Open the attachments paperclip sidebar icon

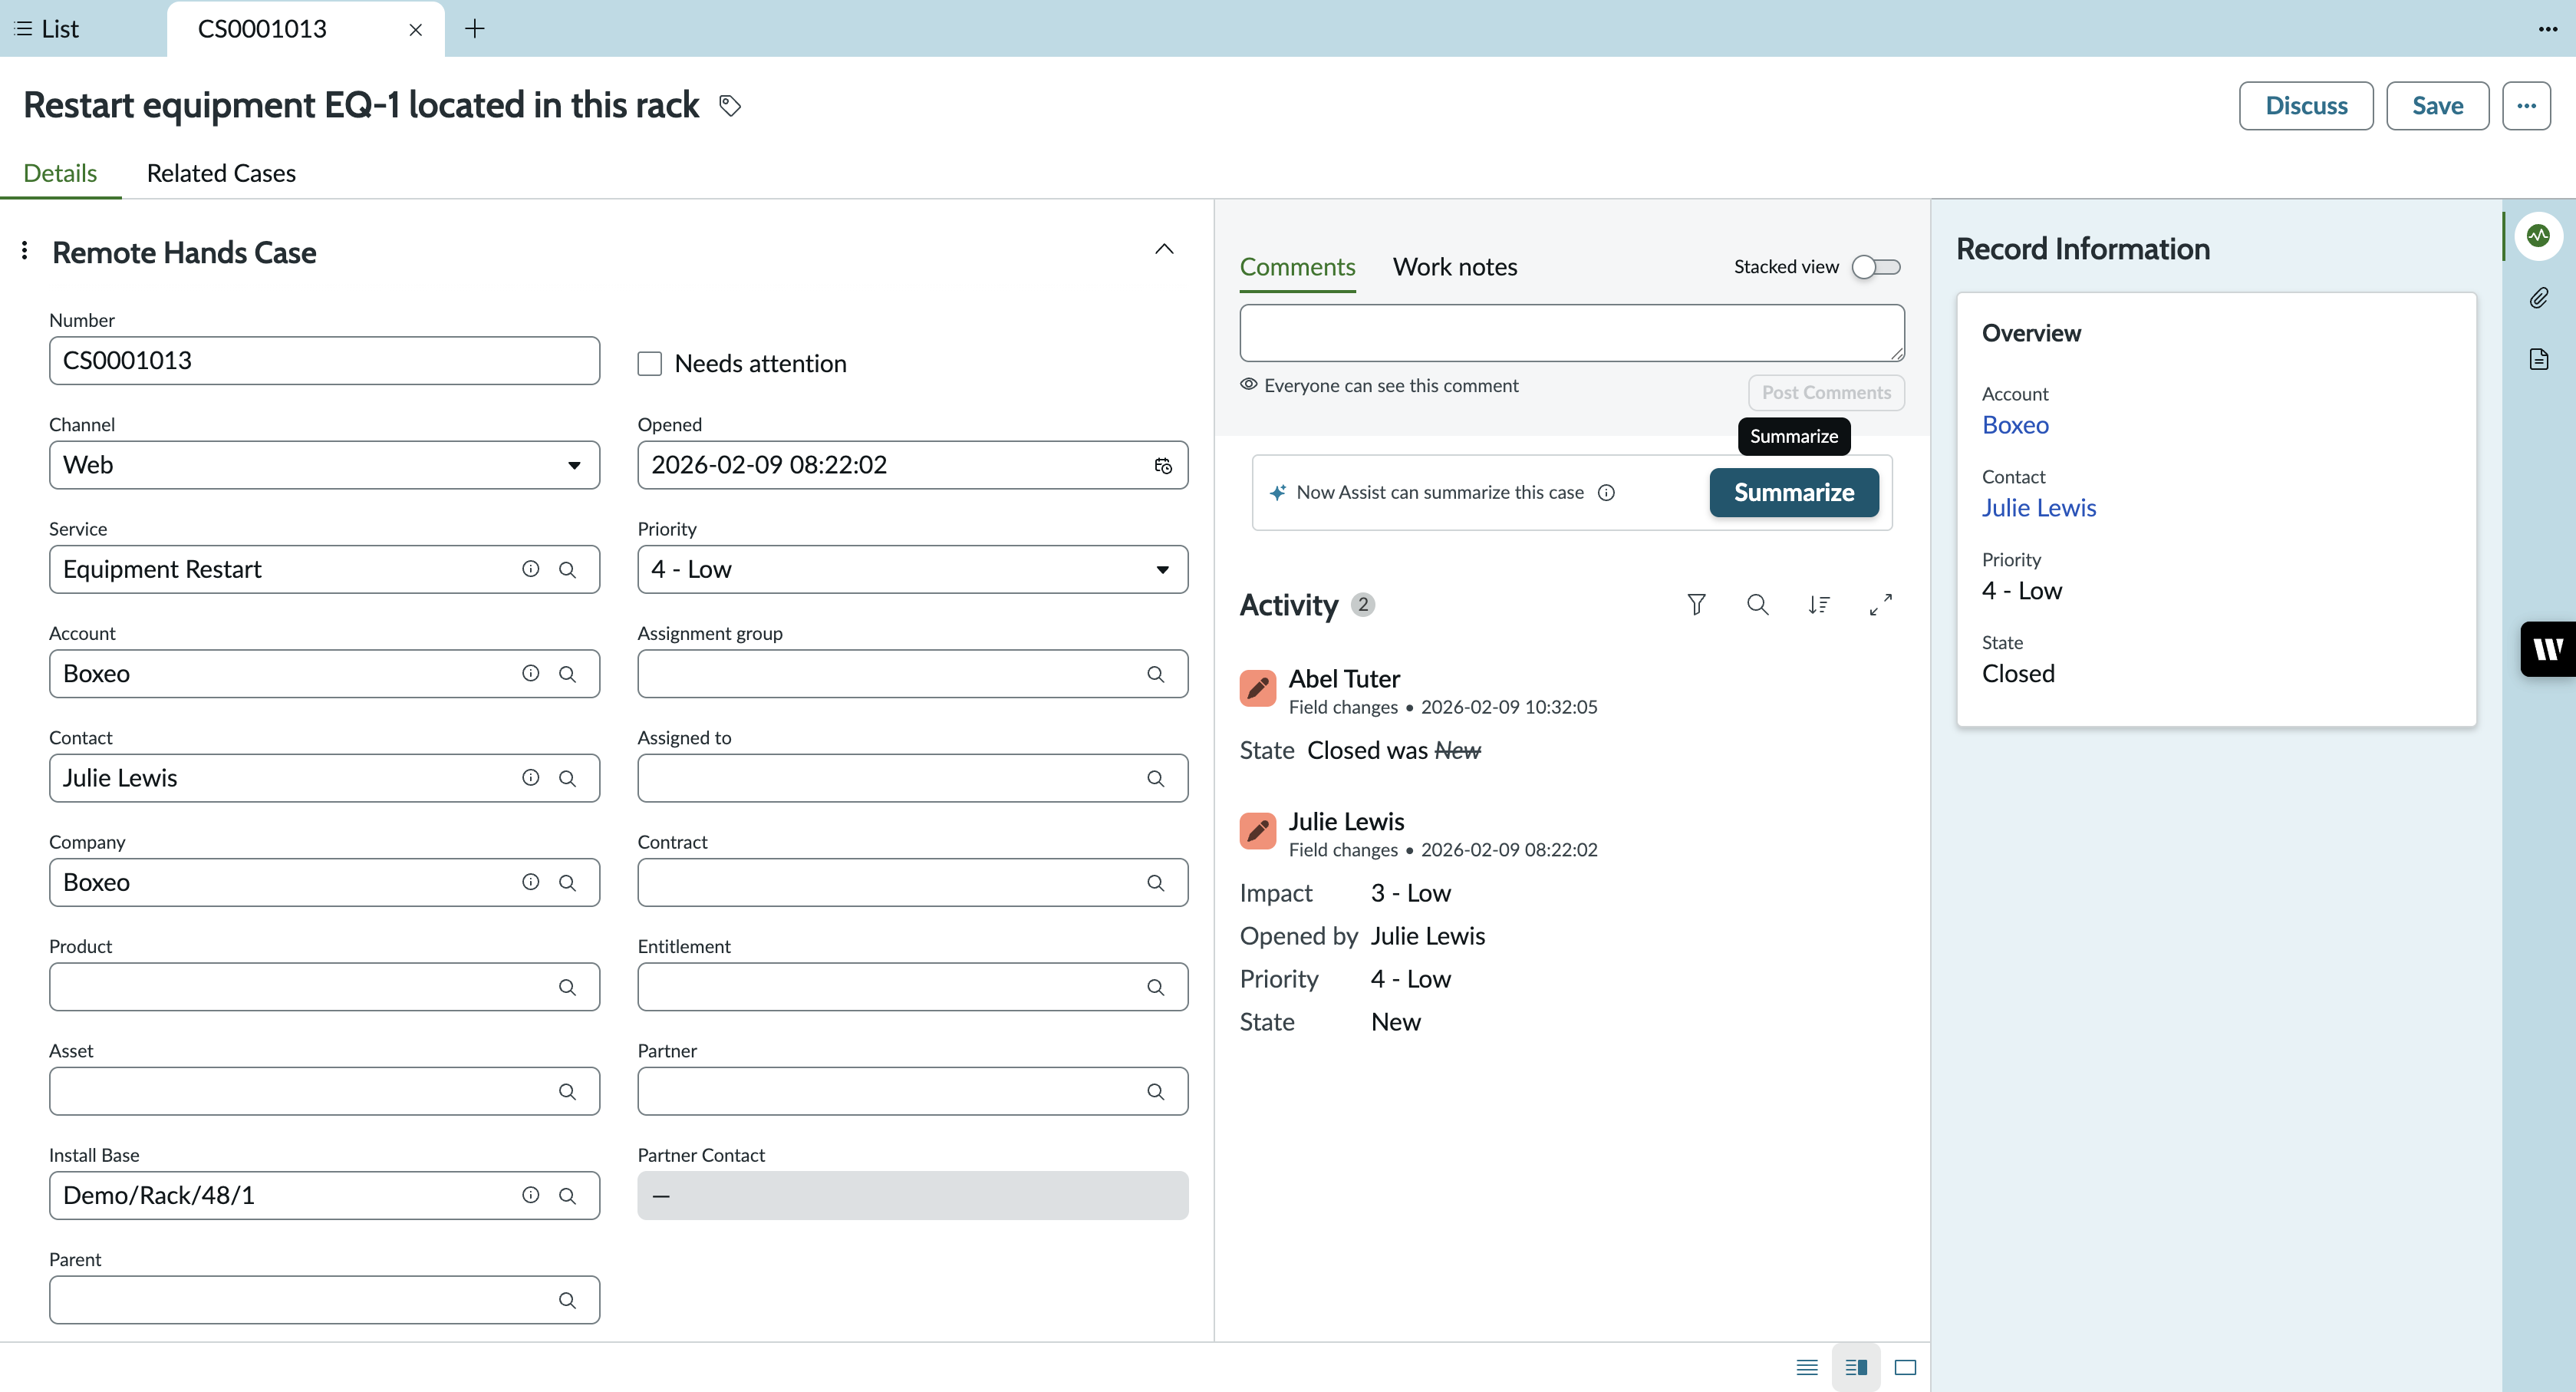click(2538, 298)
